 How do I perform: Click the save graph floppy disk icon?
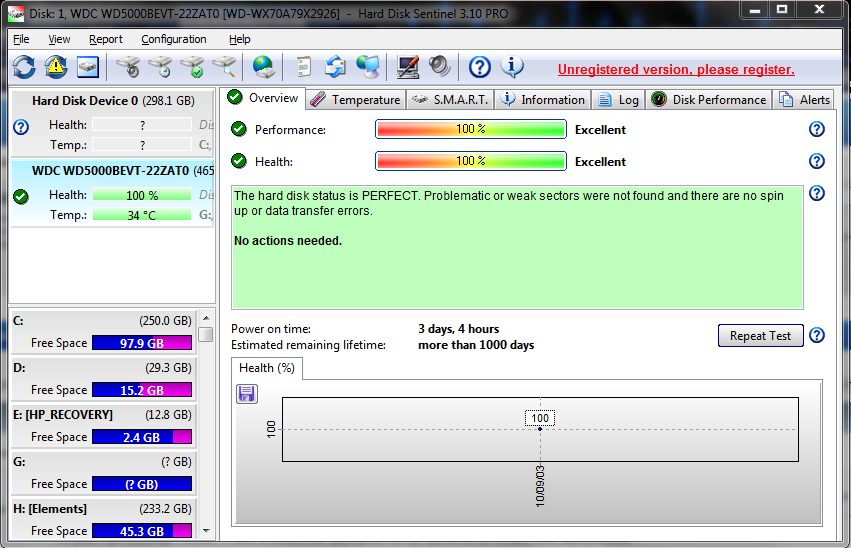click(x=247, y=393)
